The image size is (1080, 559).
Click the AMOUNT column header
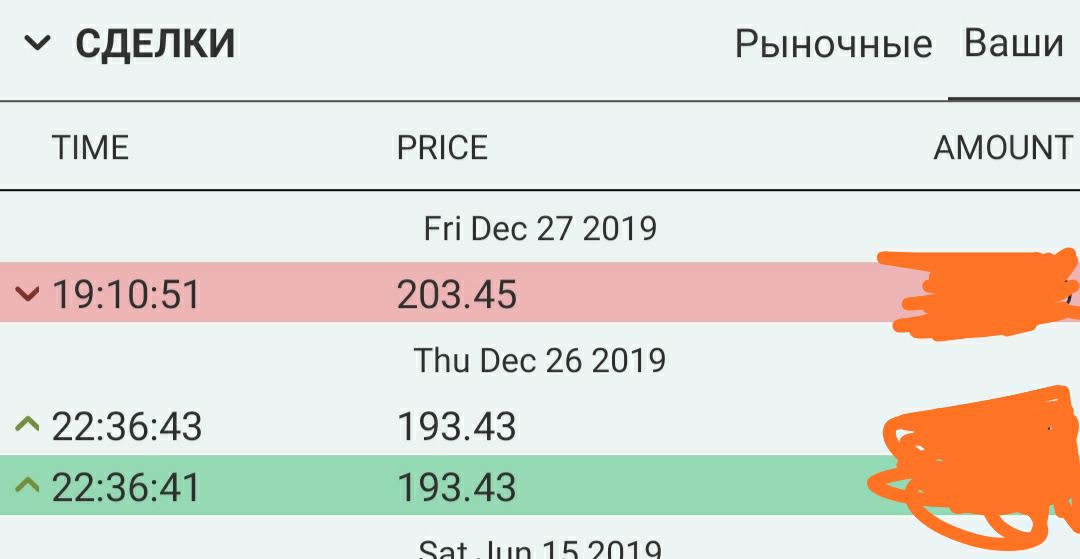pos(1003,147)
